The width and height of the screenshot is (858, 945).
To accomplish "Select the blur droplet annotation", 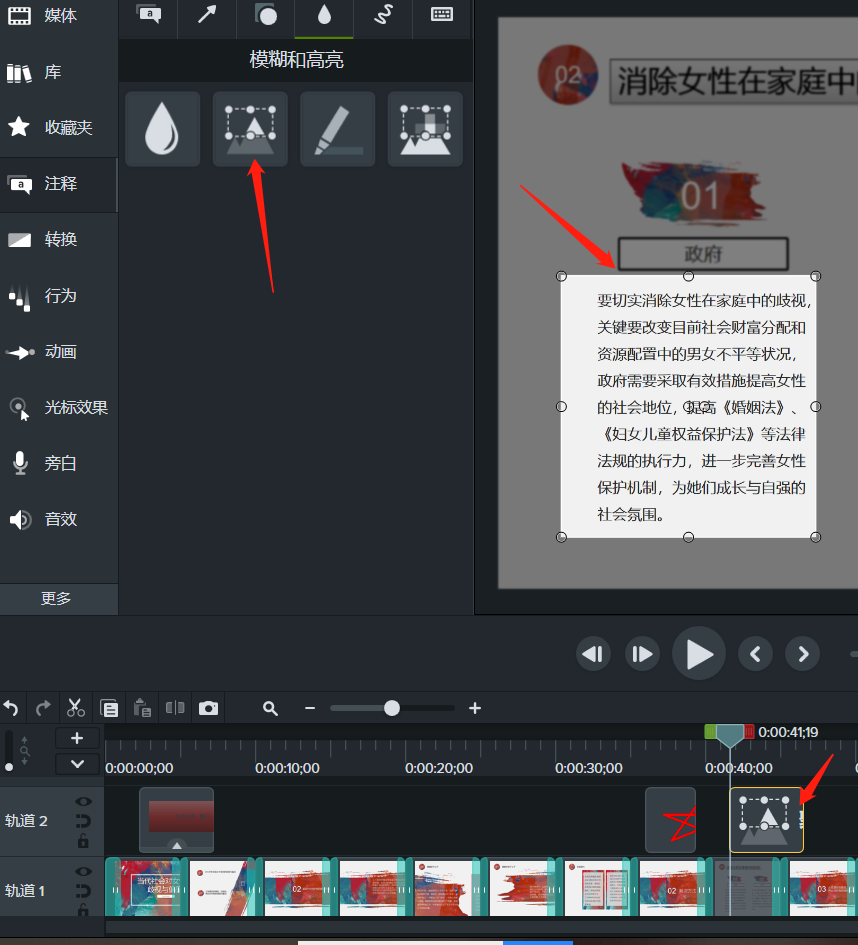I will point(162,129).
